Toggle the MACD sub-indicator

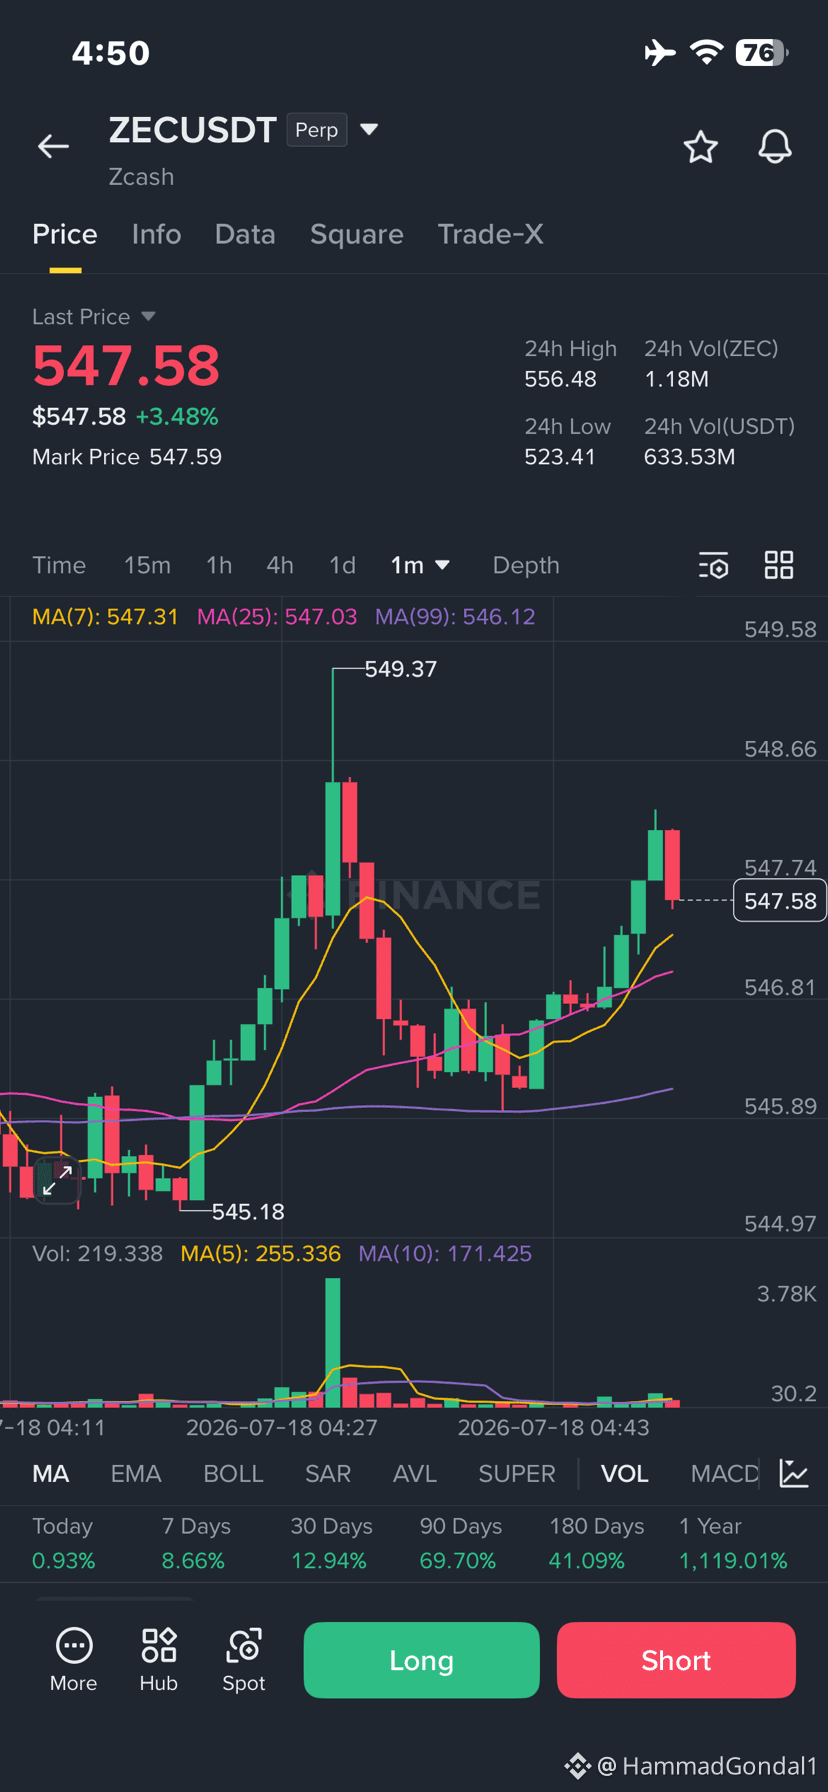(x=725, y=1473)
